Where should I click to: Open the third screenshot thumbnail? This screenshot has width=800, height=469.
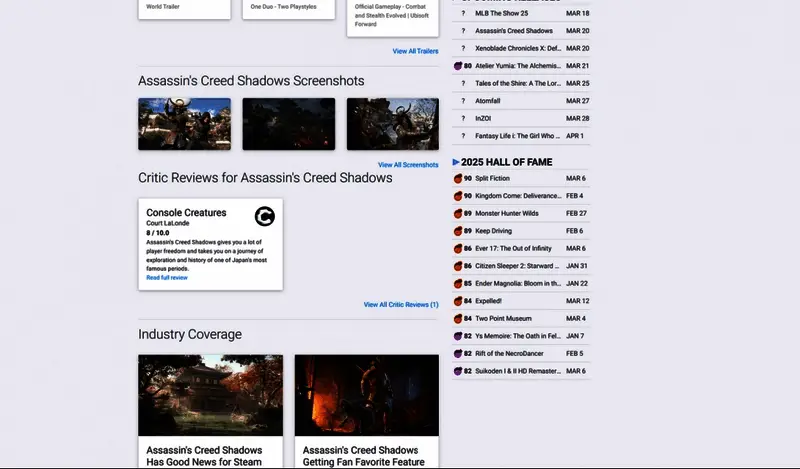pyautogui.click(x=392, y=124)
